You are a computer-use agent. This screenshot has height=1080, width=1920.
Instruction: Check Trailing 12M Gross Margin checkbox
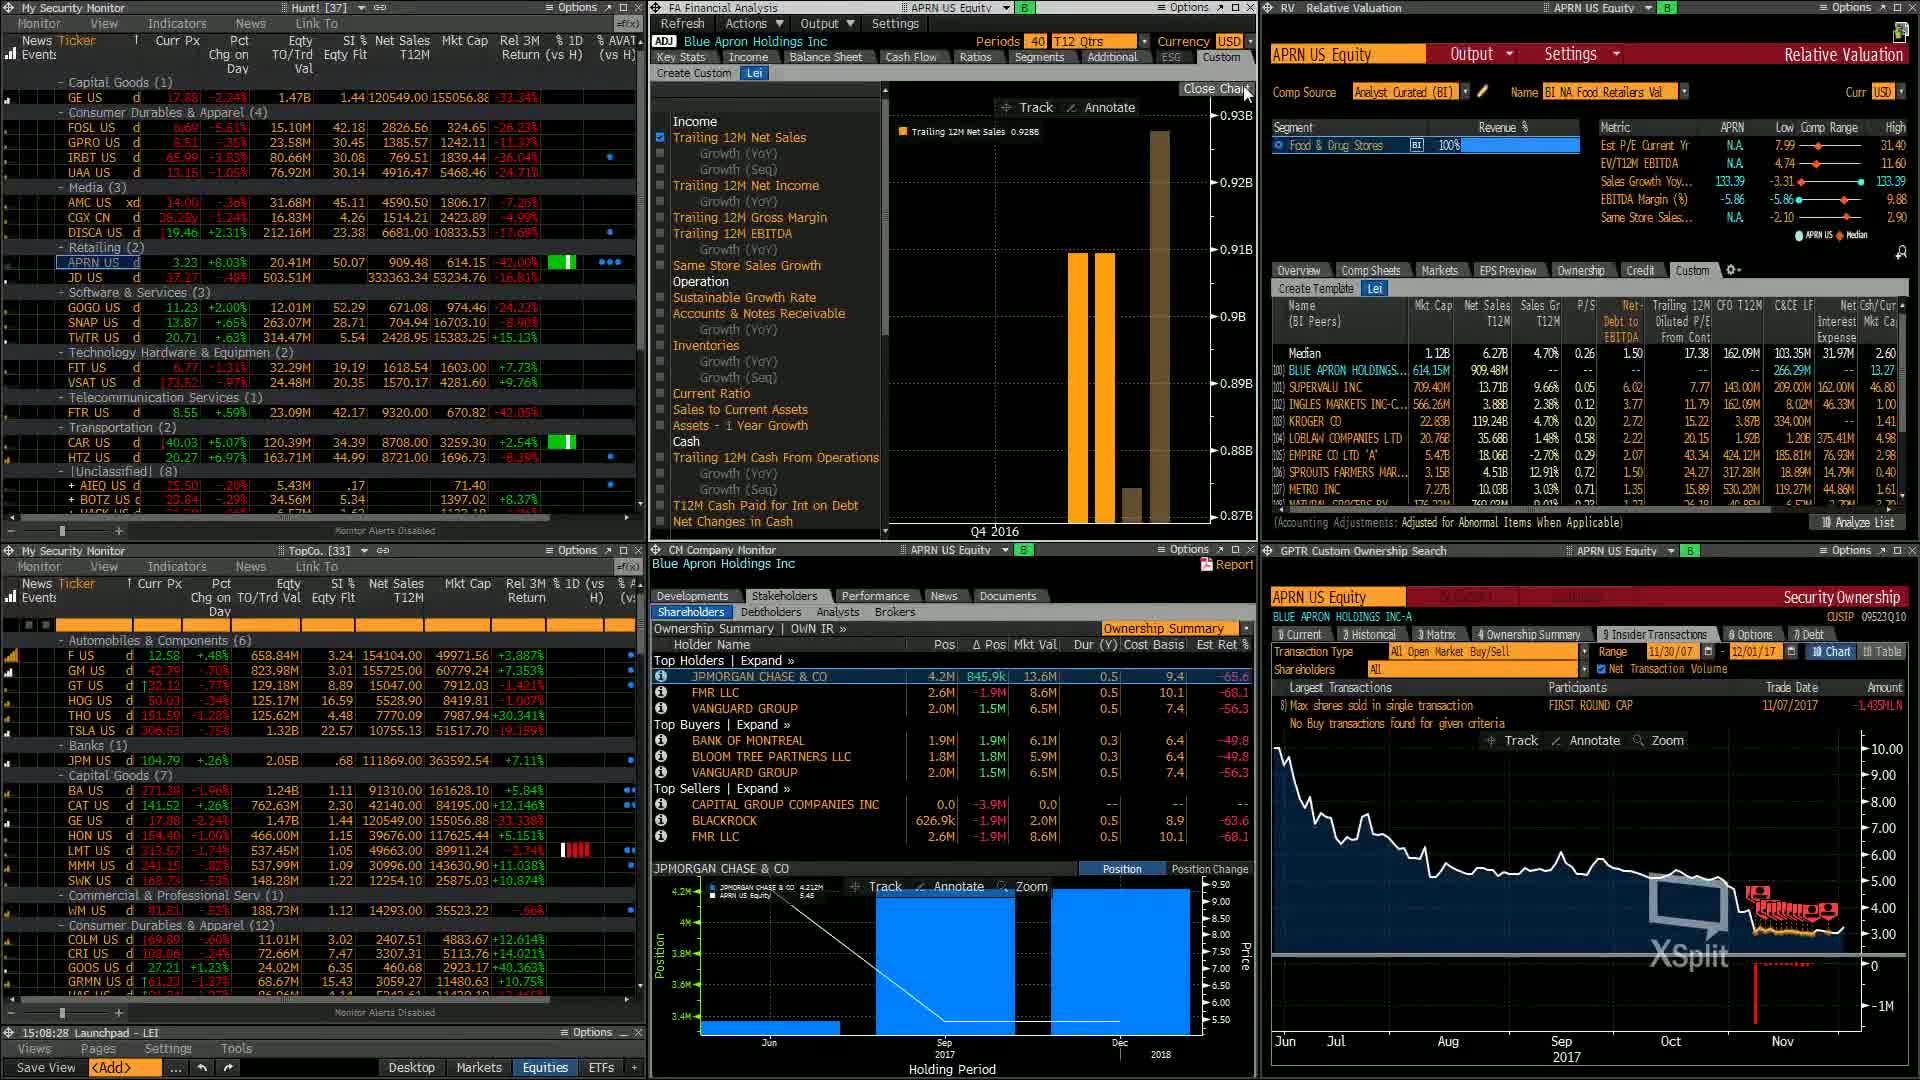[x=660, y=218]
